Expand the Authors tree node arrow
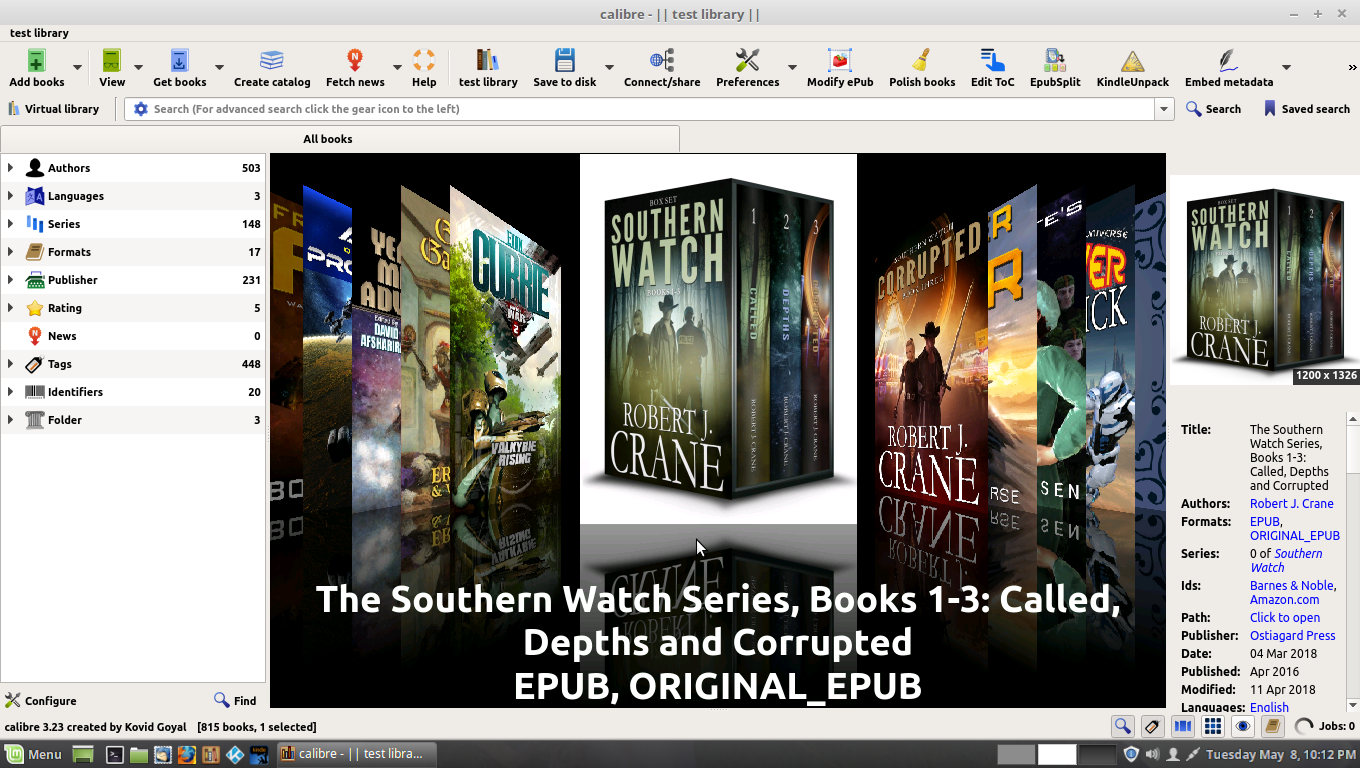The height and width of the screenshot is (768, 1360). tap(10, 168)
